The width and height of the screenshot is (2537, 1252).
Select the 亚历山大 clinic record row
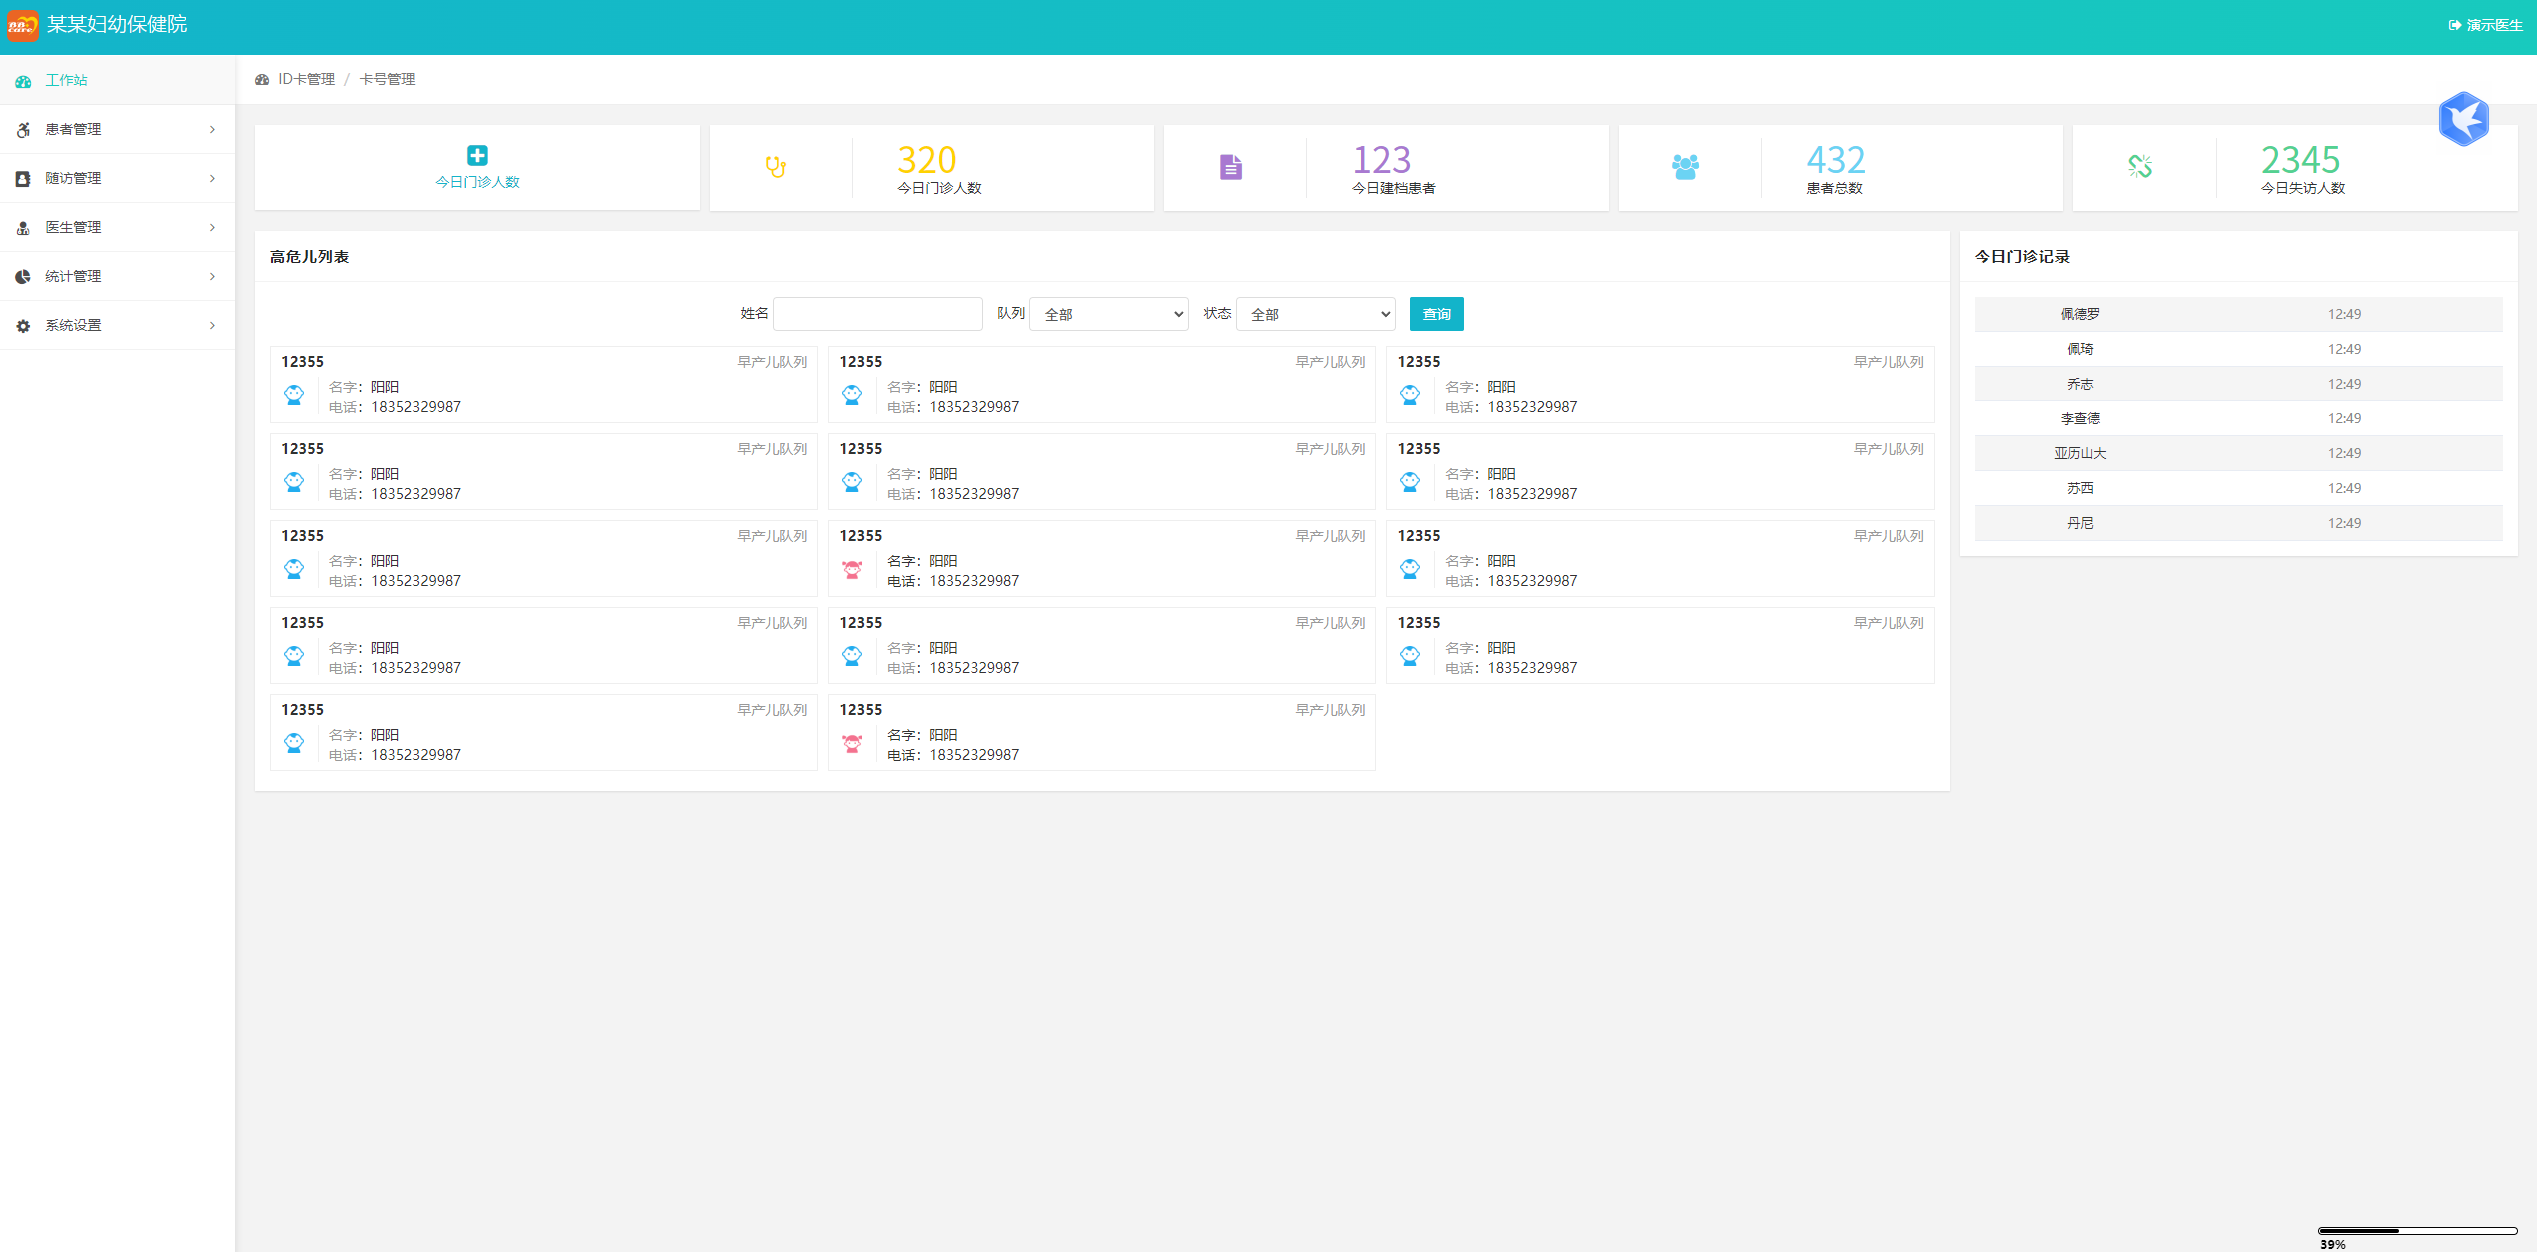click(2238, 453)
